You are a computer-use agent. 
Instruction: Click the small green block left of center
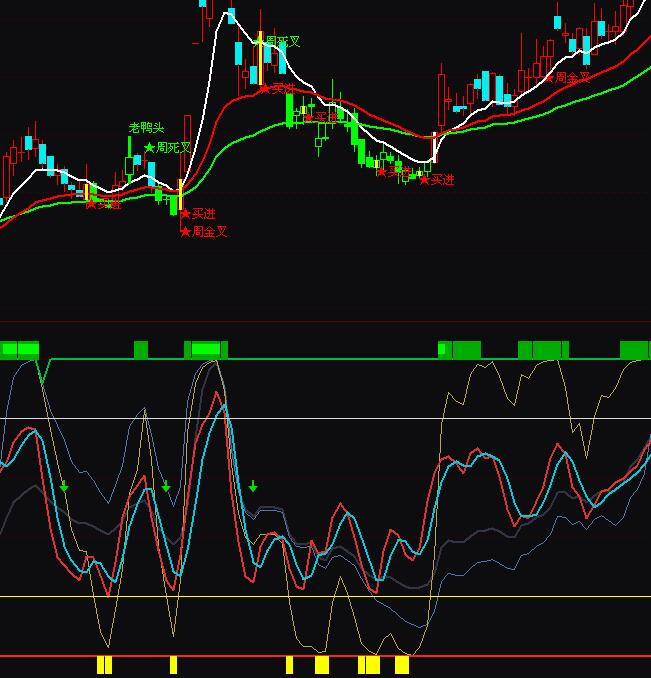pyautogui.click(x=141, y=349)
